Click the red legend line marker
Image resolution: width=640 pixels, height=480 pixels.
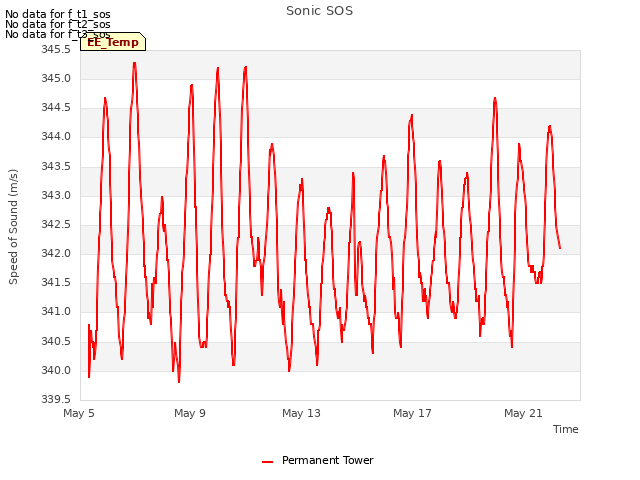(x=267, y=462)
